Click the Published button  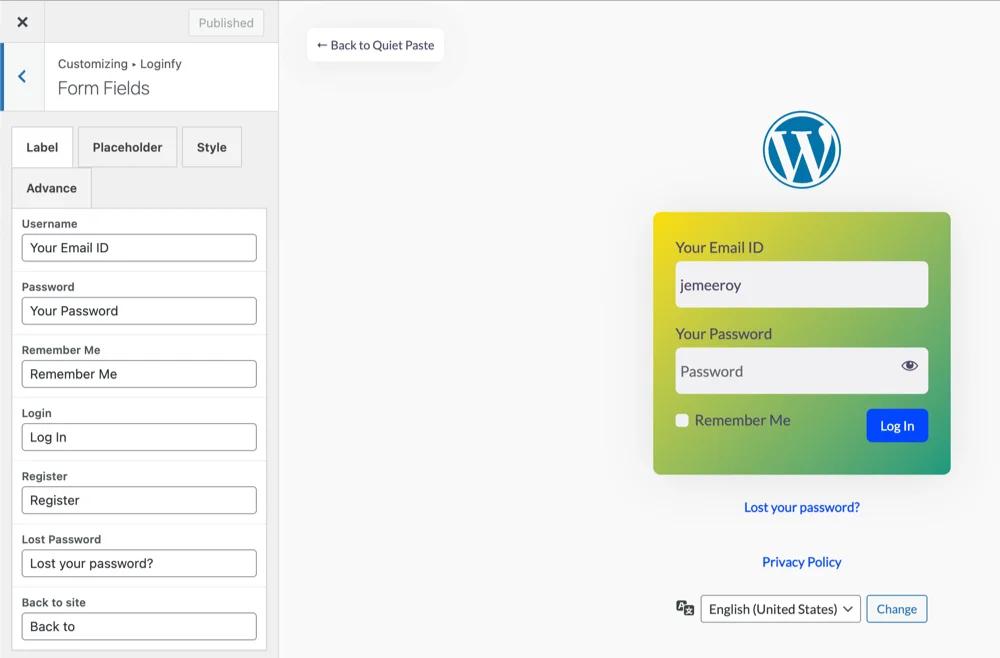pyautogui.click(x=226, y=23)
